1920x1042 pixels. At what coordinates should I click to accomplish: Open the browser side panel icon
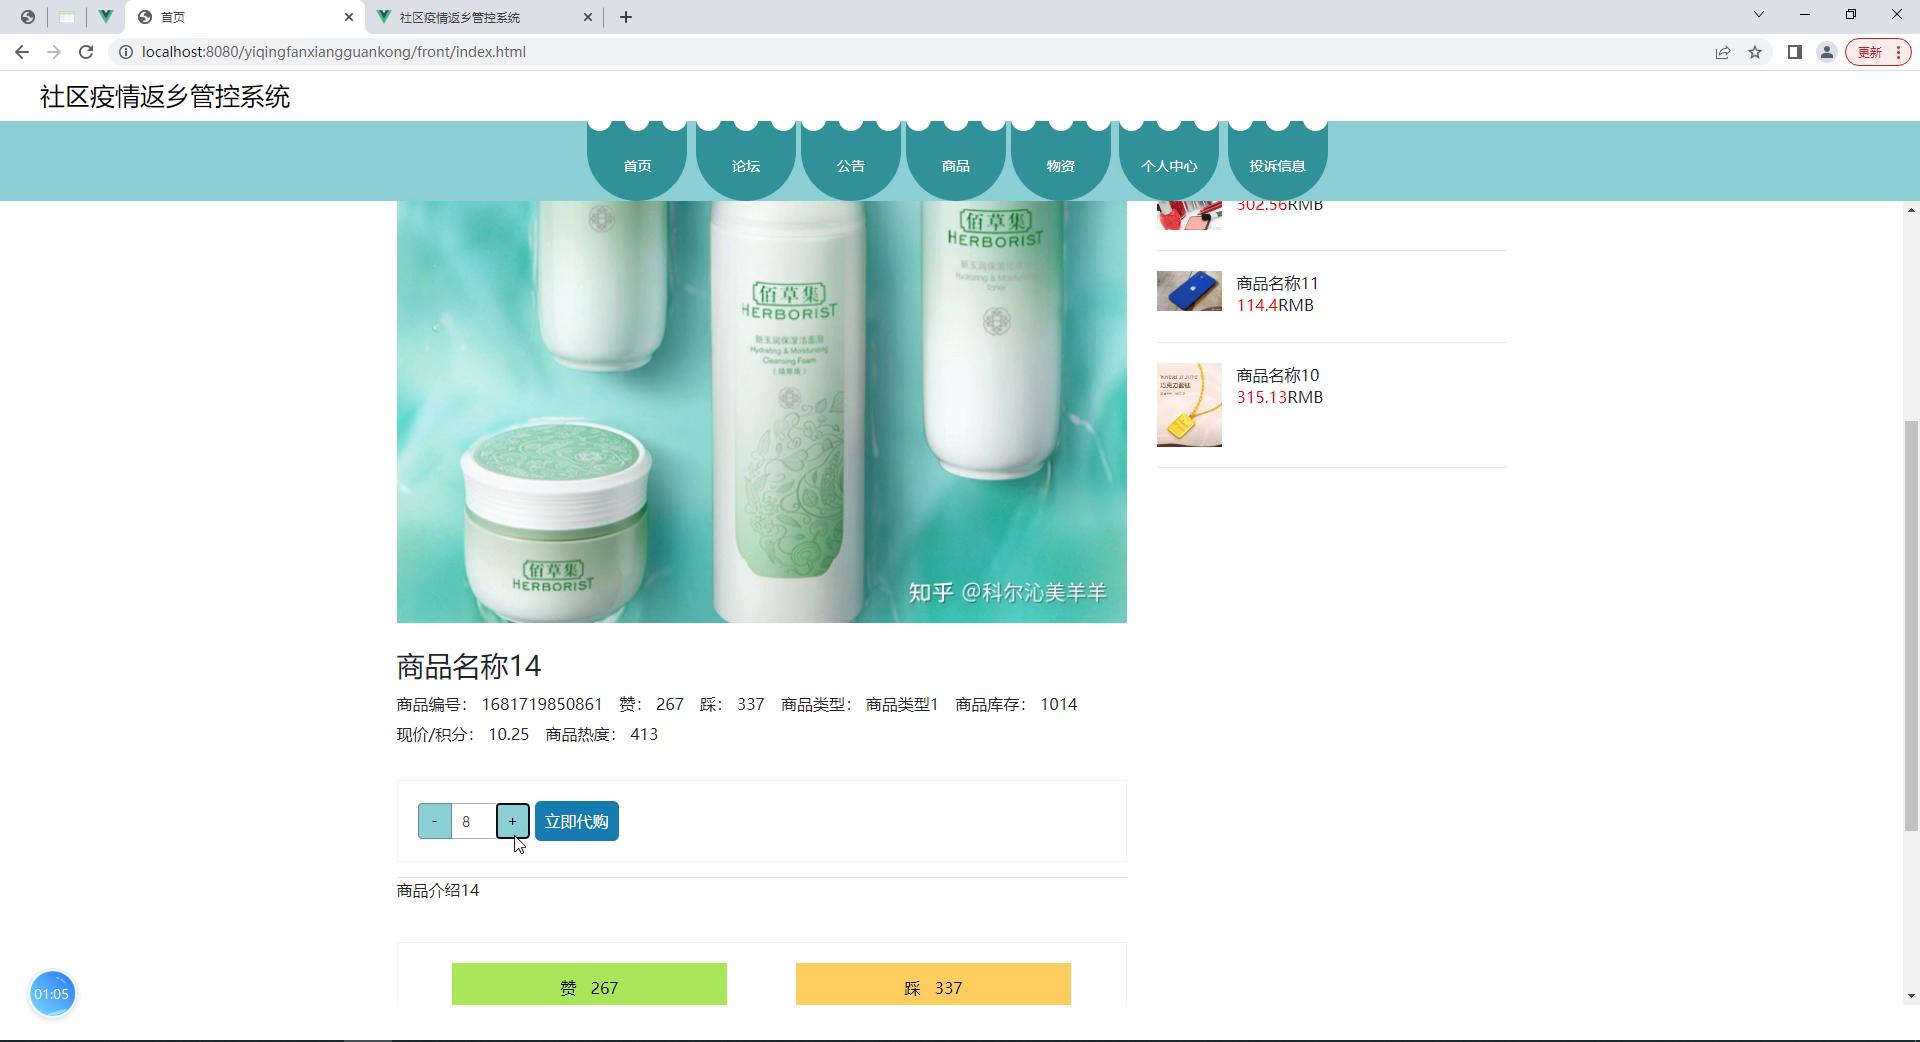coord(1795,52)
